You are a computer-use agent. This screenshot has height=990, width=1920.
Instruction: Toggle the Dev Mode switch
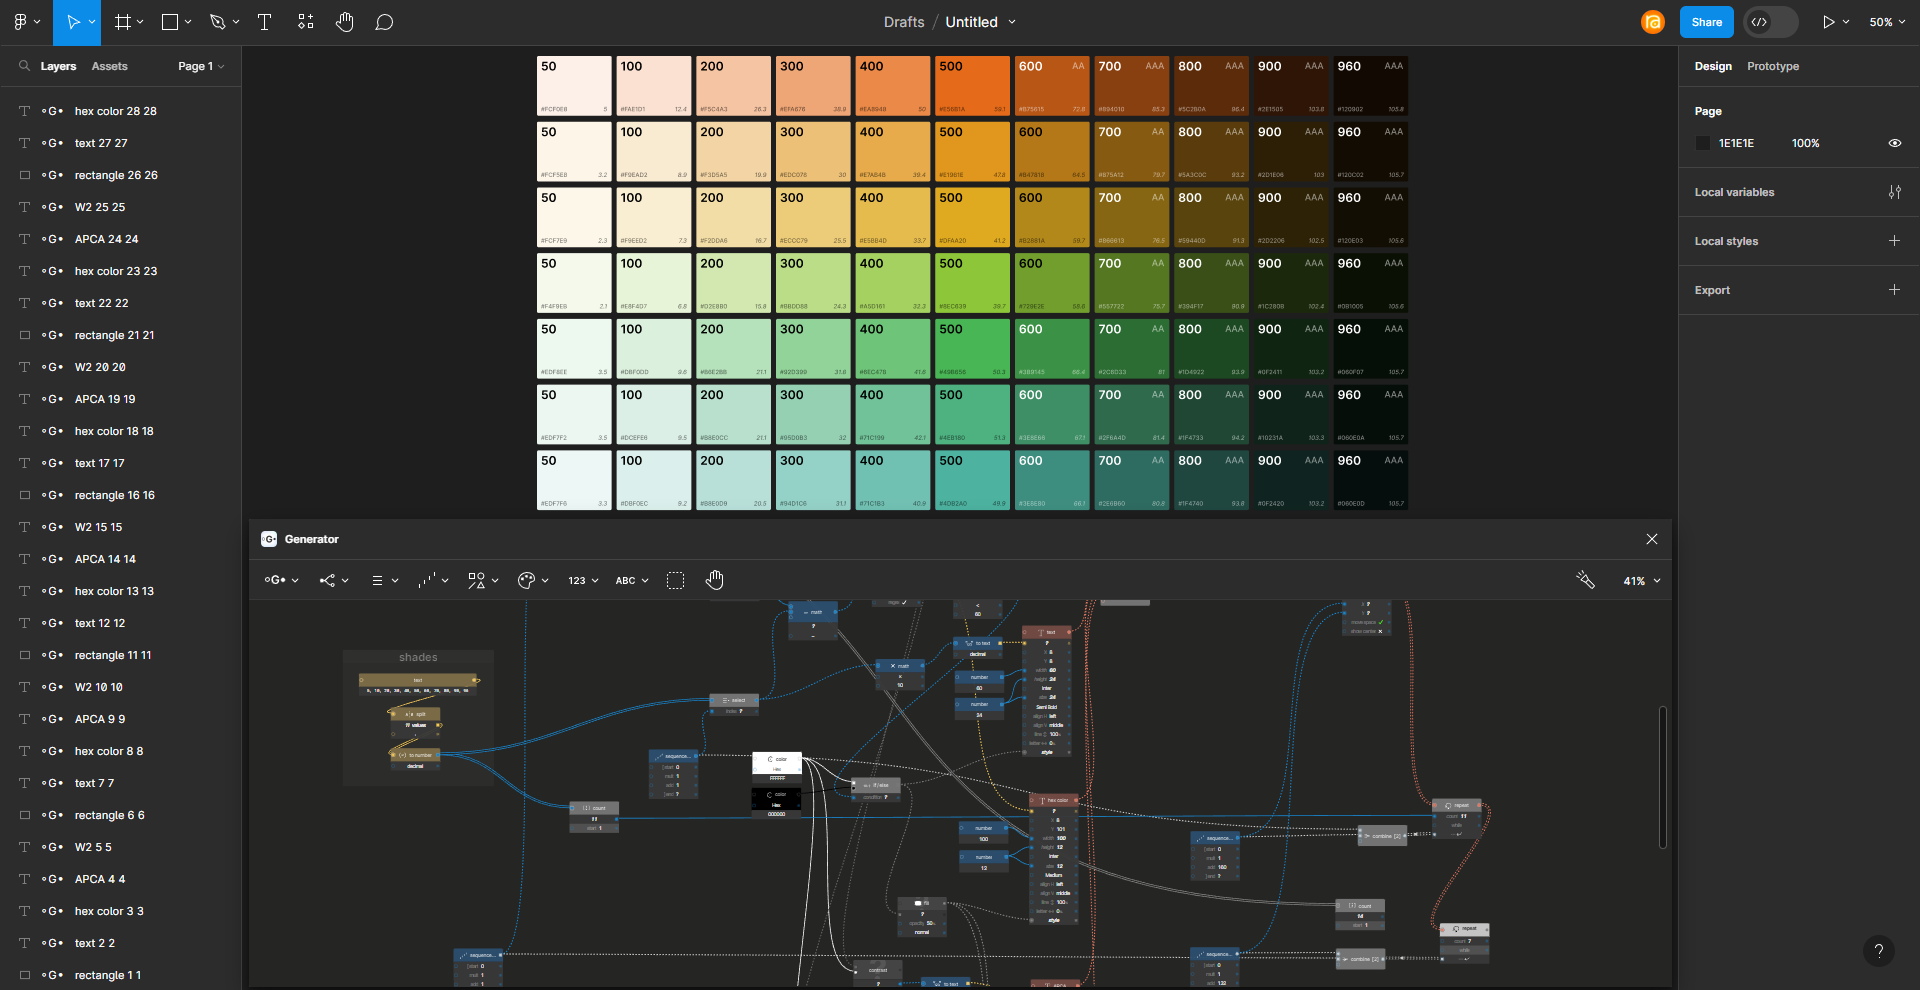(x=1770, y=21)
